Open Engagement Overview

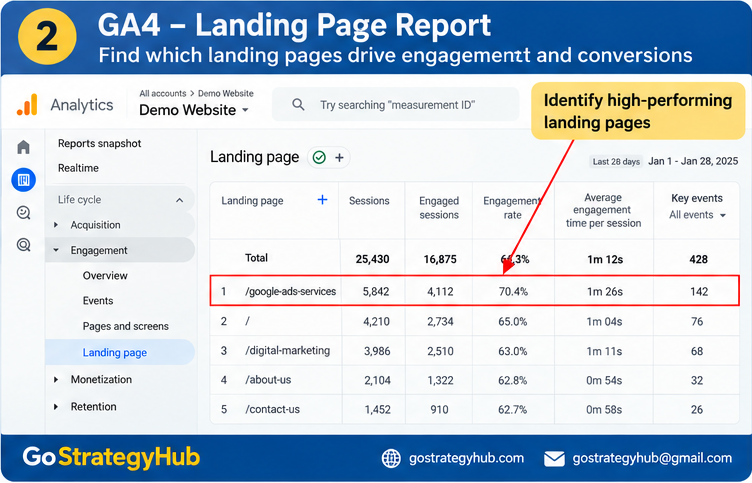pyautogui.click(x=105, y=276)
